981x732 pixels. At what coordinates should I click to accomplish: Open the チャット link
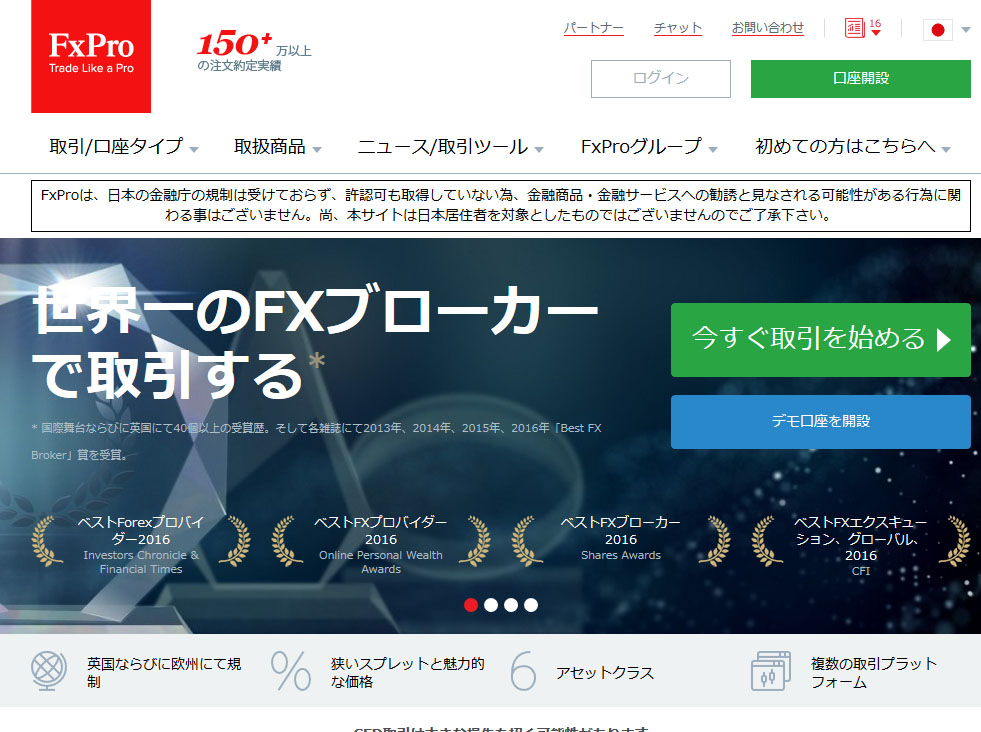[678, 28]
